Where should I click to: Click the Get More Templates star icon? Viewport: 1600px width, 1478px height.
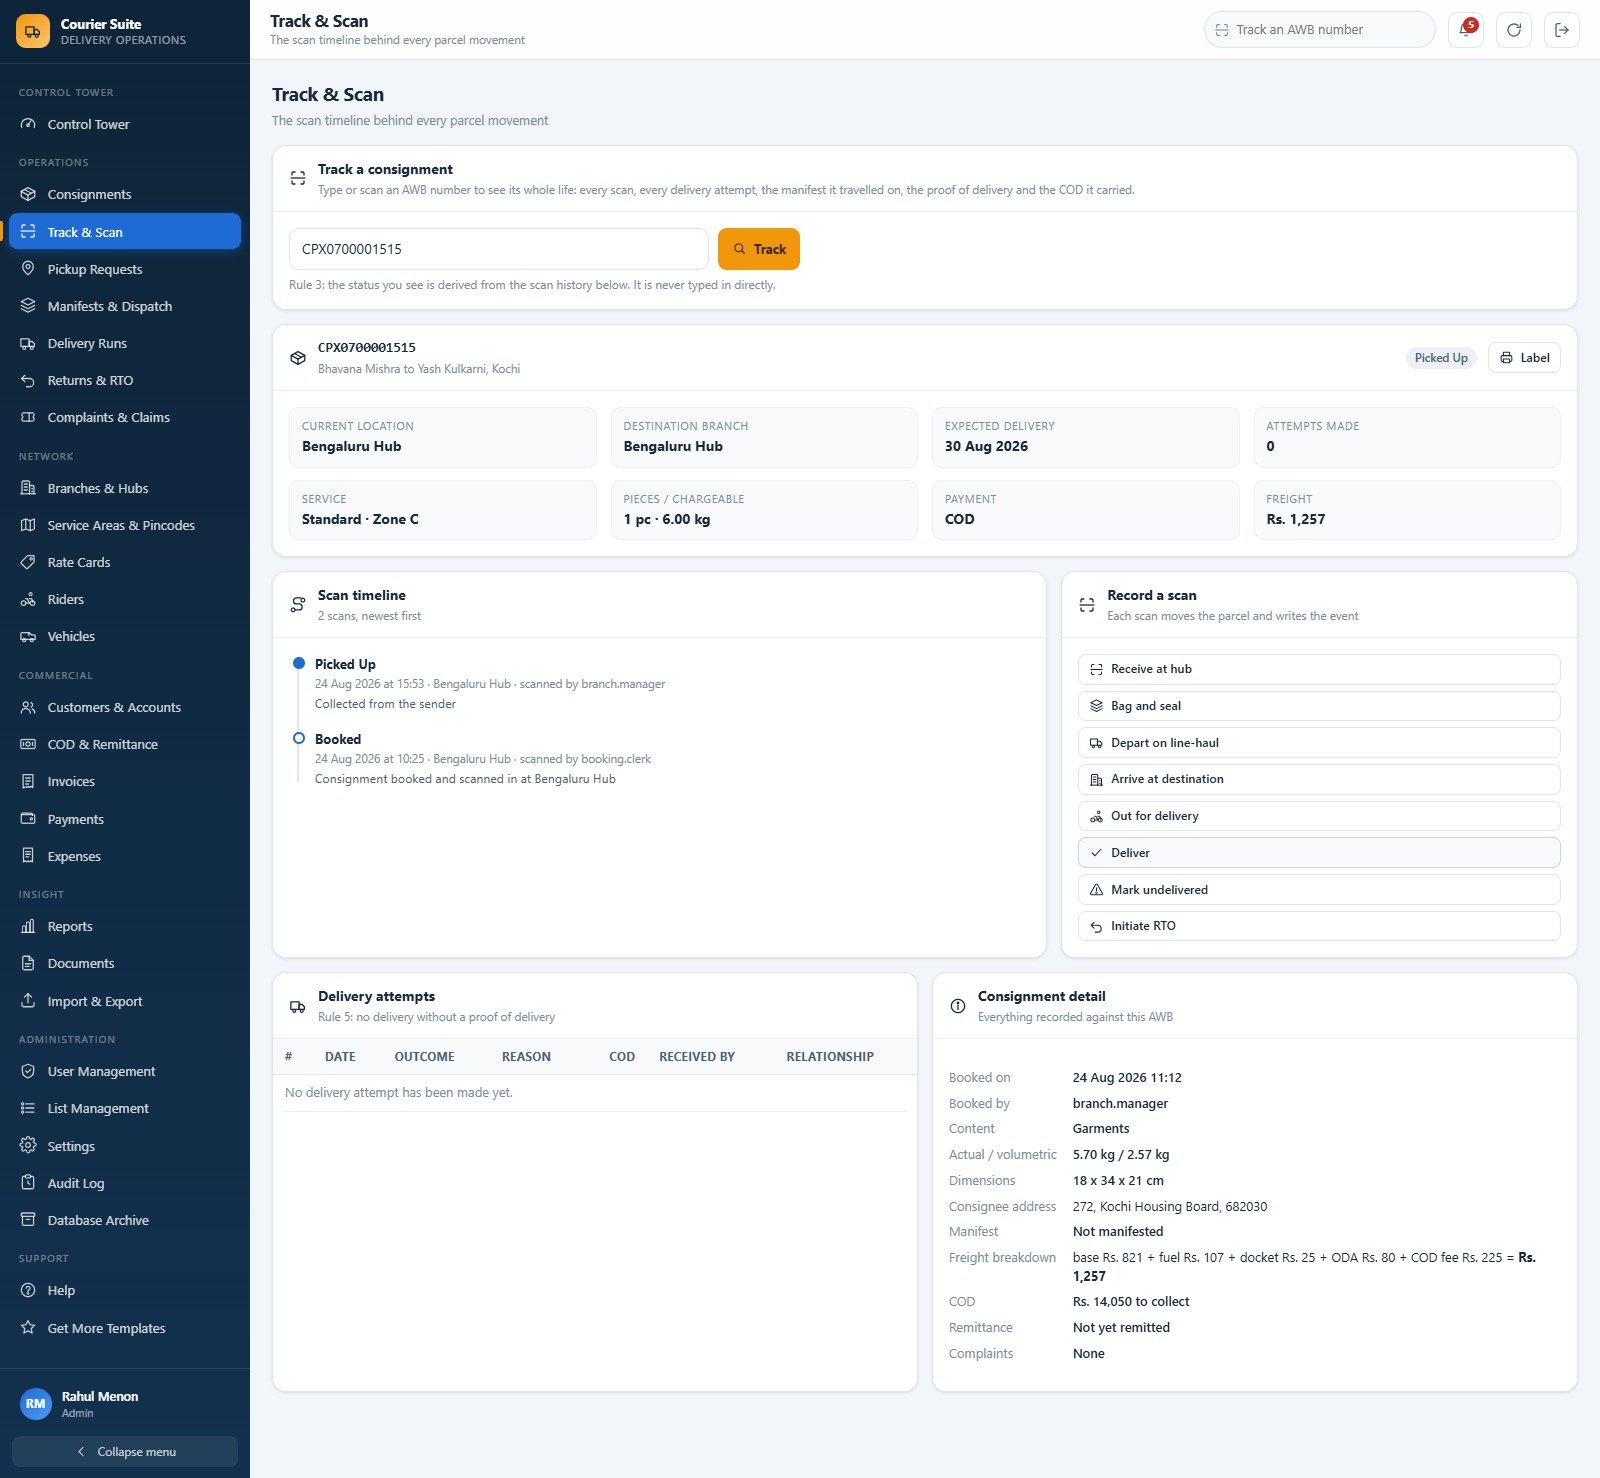pos(28,1328)
